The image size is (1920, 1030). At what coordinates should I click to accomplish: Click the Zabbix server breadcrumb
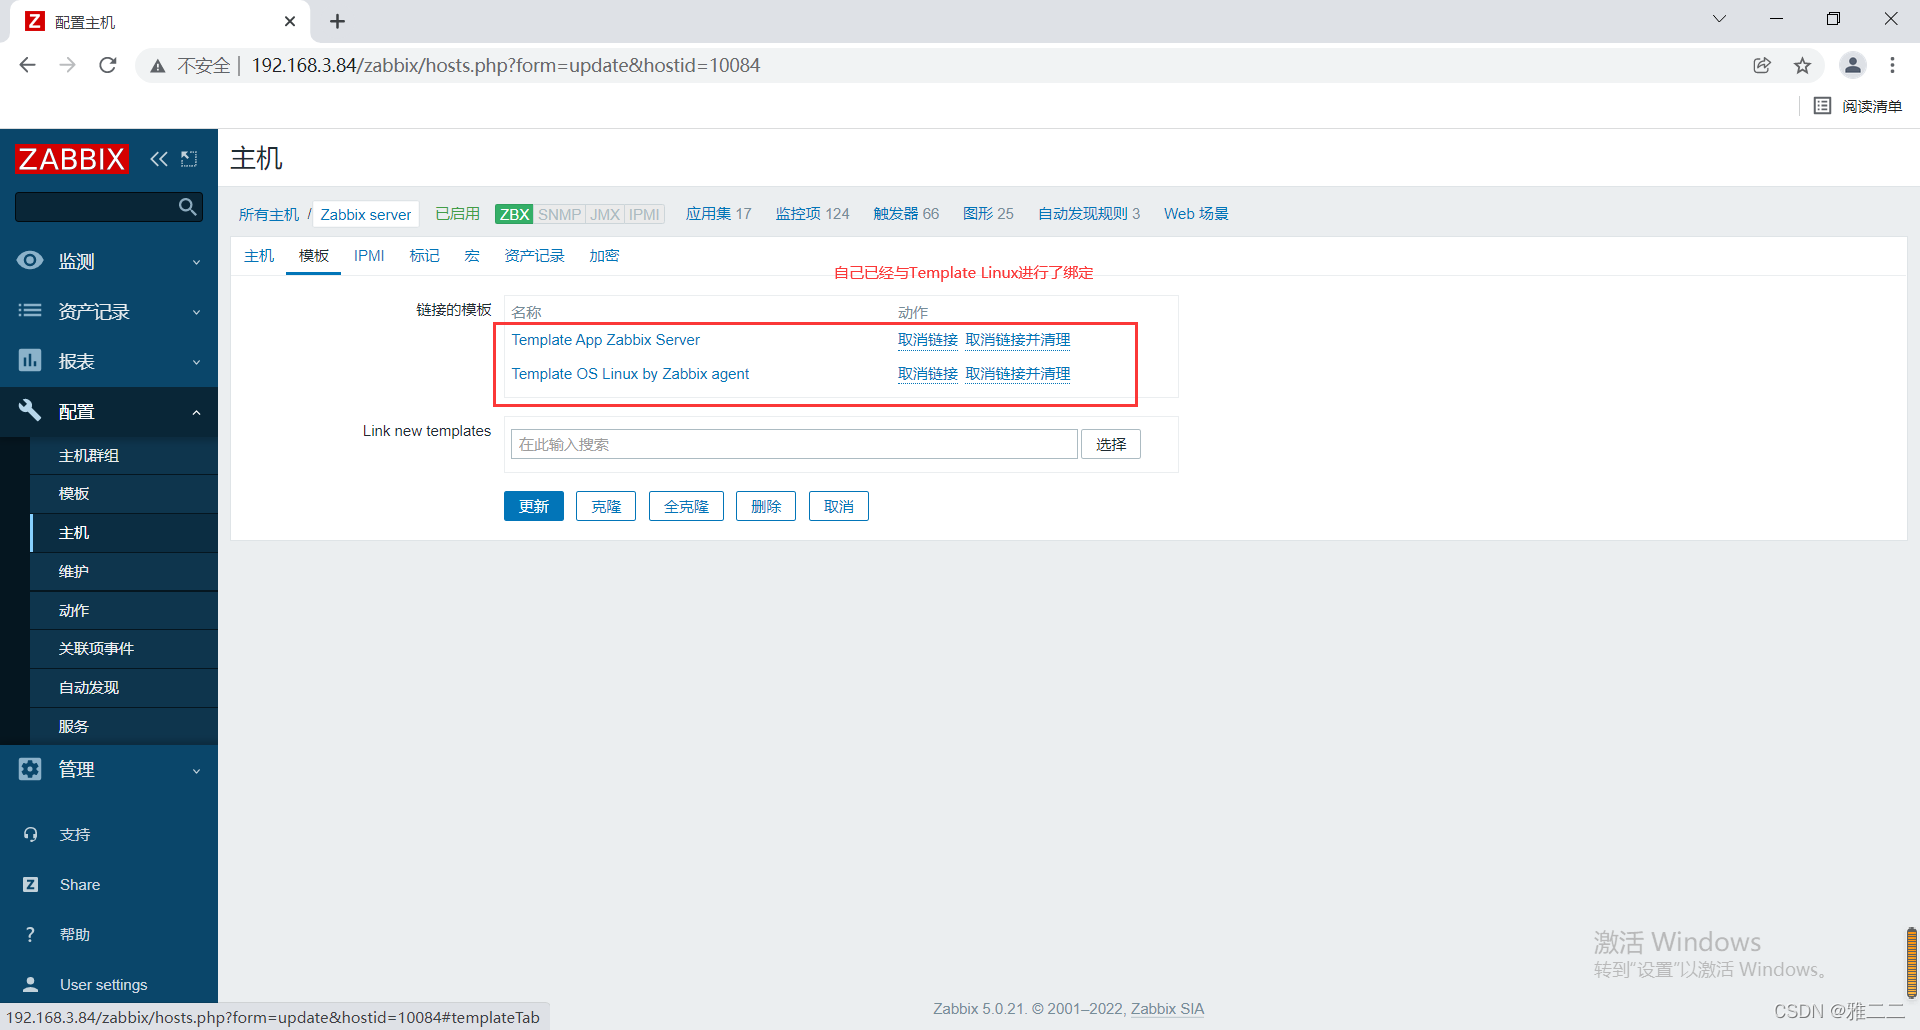pos(365,214)
